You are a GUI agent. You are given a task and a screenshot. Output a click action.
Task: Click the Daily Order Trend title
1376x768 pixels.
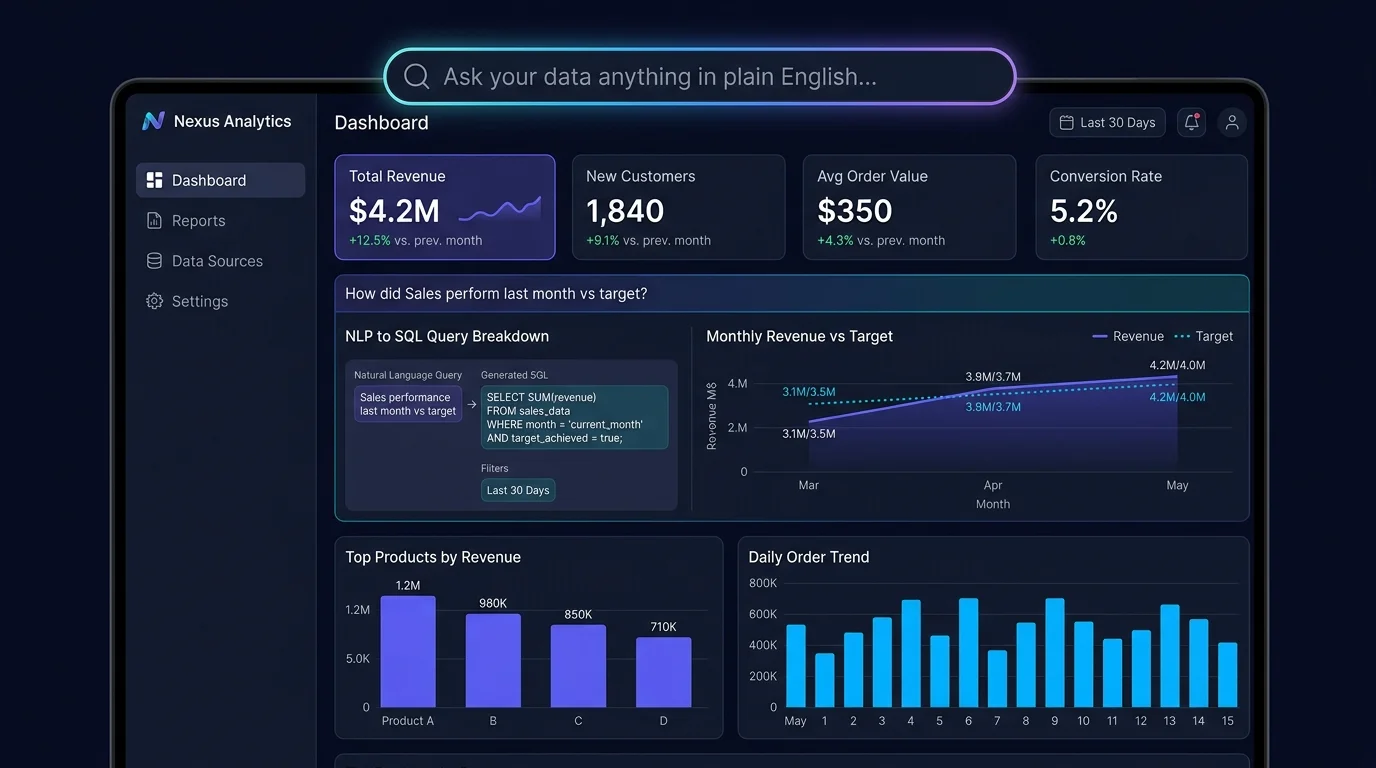pos(809,557)
